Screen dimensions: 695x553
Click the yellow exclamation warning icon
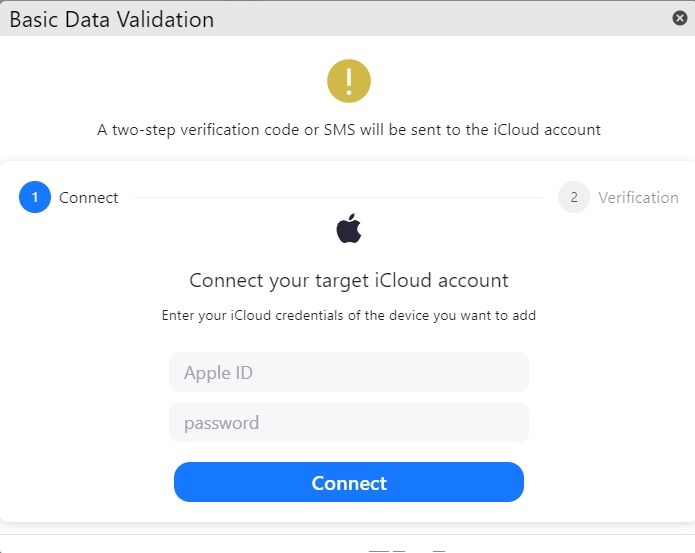pyautogui.click(x=349, y=81)
